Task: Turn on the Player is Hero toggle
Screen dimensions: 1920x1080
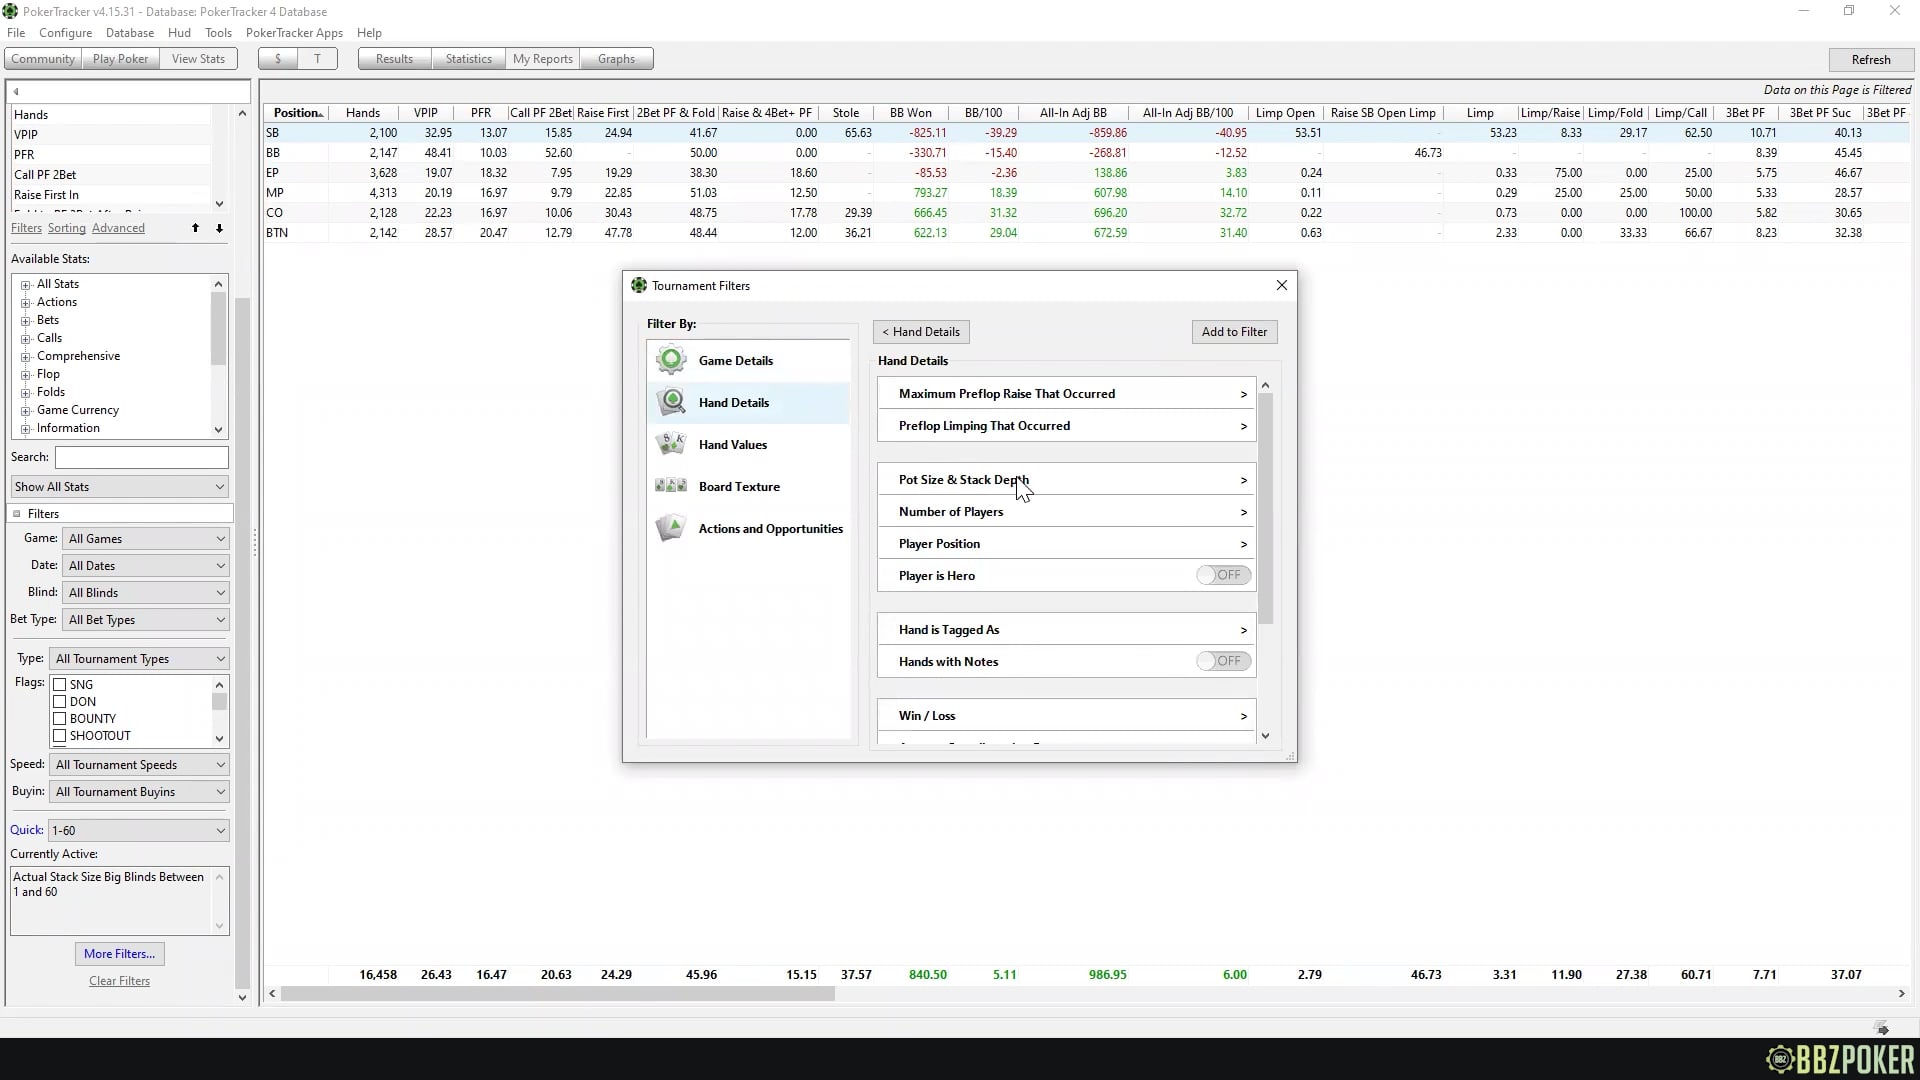Action: [x=1222, y=575]
